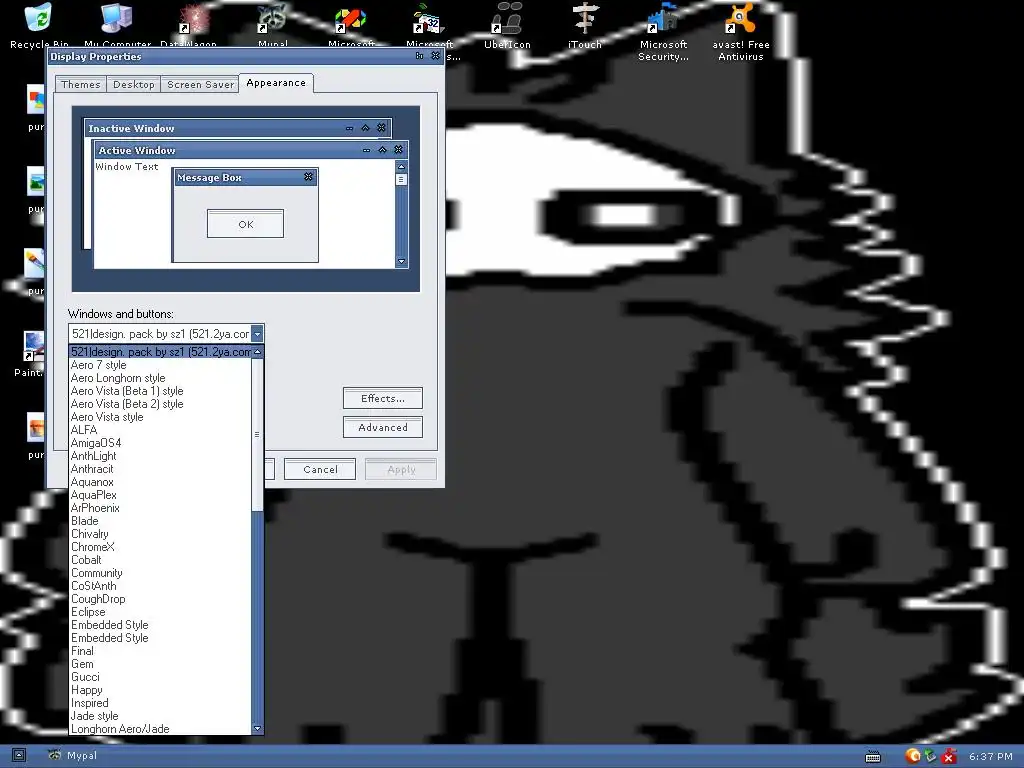Click the Effects... button
This screenshot has height=768, width=1024.
coord(383,398)
